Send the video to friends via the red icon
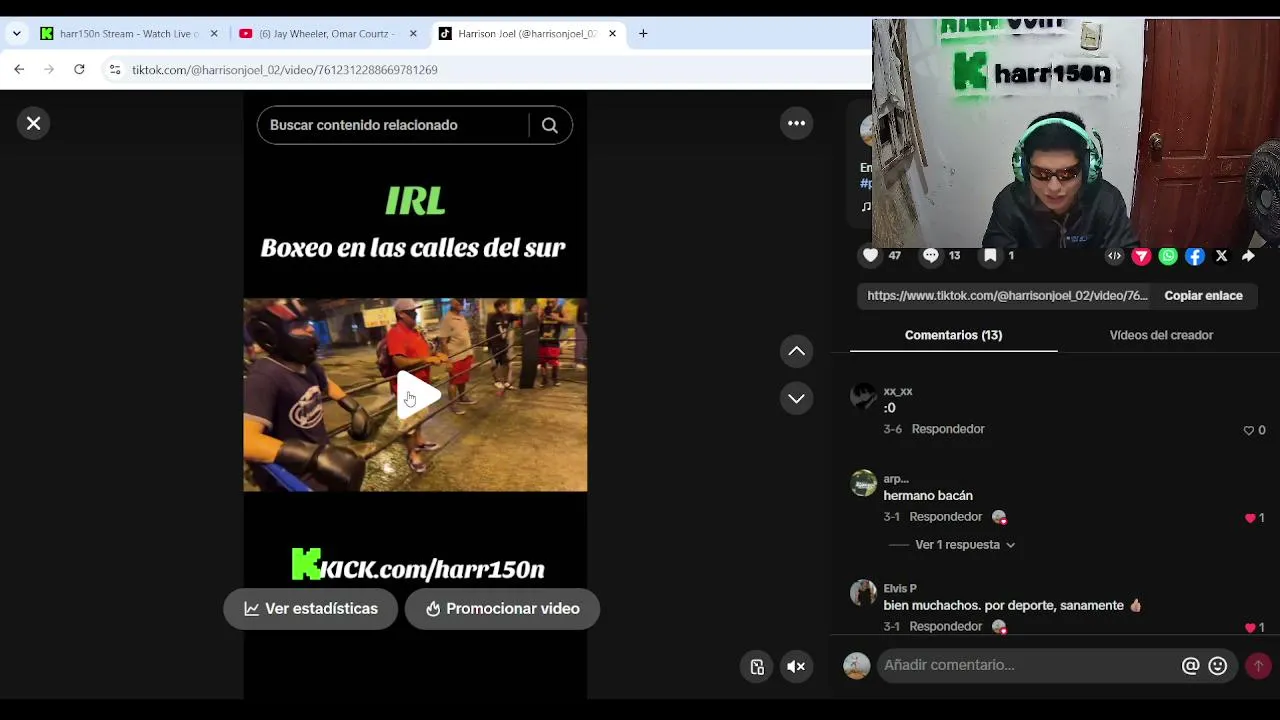Viewport: 1280px width, 720px height. tap(1141, 256)
